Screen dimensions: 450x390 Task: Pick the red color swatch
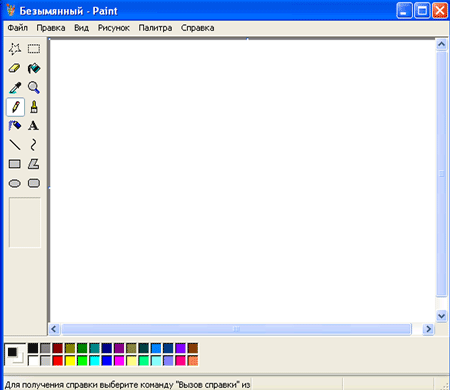click(x=58, y=361)
